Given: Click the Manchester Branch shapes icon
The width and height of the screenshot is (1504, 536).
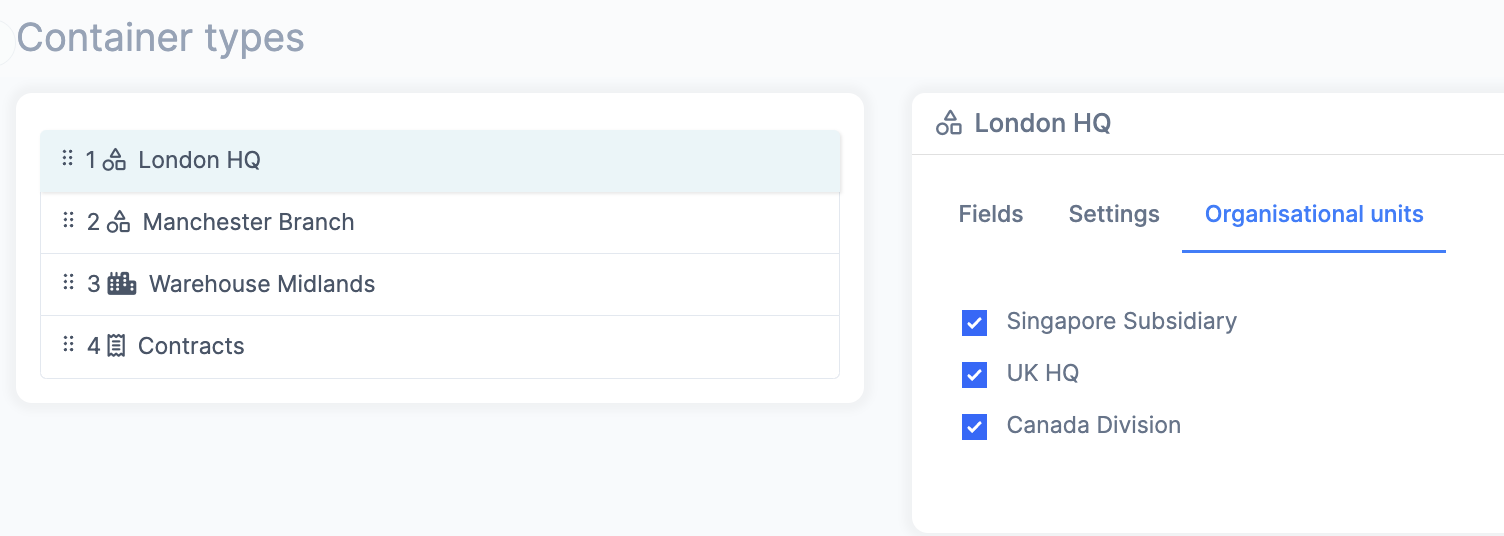Looking at the screenshot, I should pyautogui.click(x=119, y=222).
